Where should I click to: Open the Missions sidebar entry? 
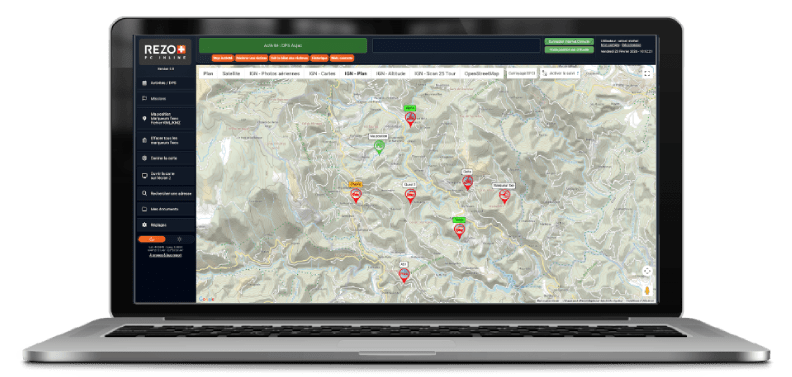click(x=165, y=99)
